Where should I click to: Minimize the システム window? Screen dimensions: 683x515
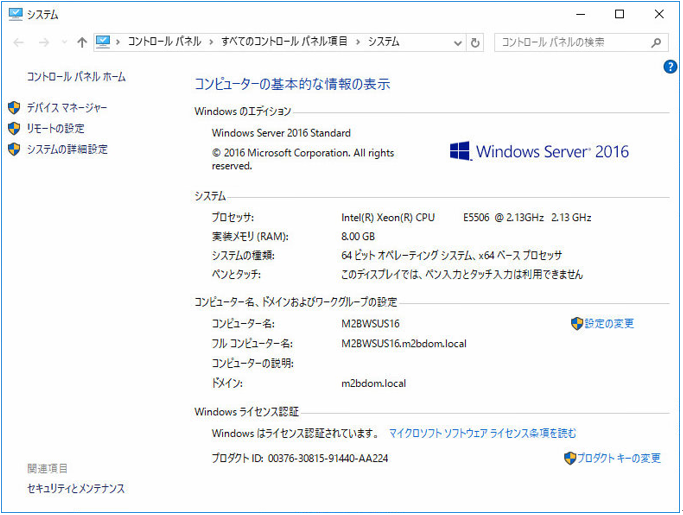click(581, 14)
